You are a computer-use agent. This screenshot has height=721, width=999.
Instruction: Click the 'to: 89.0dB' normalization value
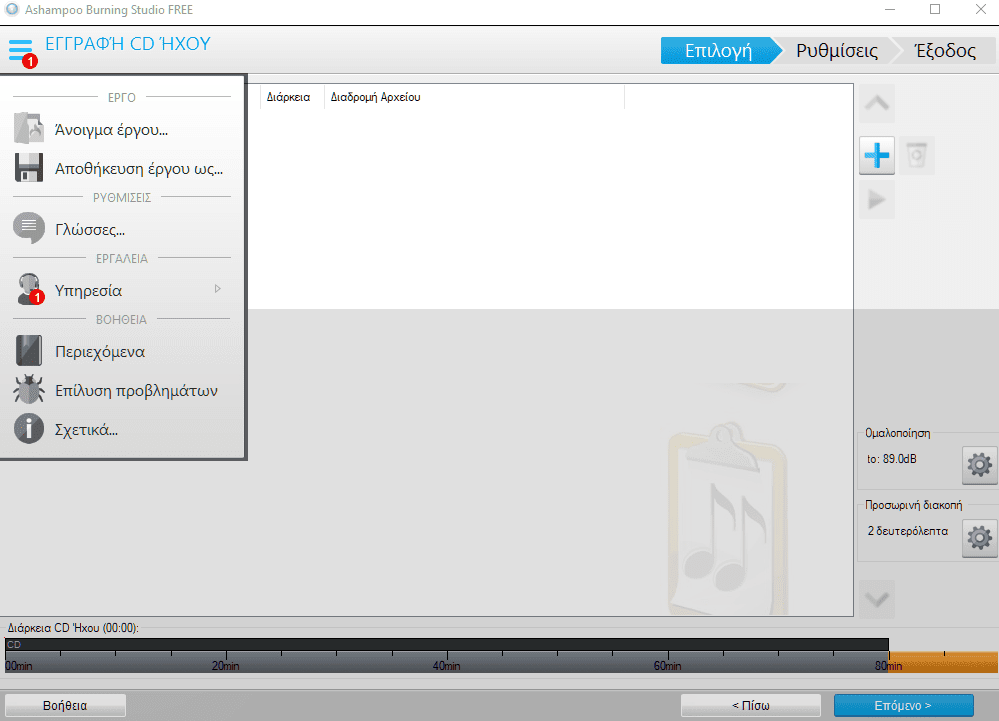(891, 459)
